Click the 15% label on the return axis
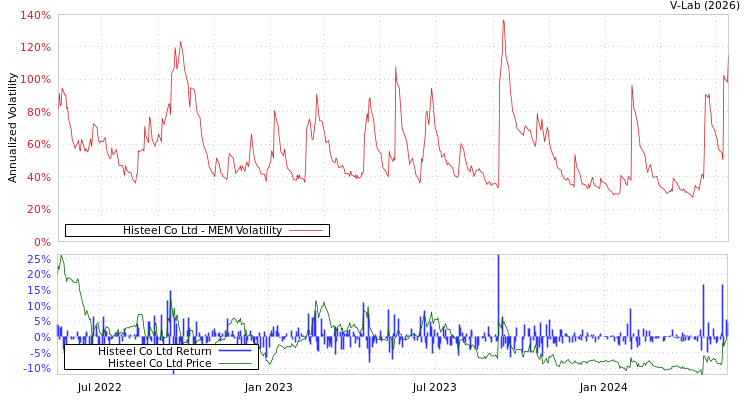Screen dimensions: 750x400 tap(38, 290)
